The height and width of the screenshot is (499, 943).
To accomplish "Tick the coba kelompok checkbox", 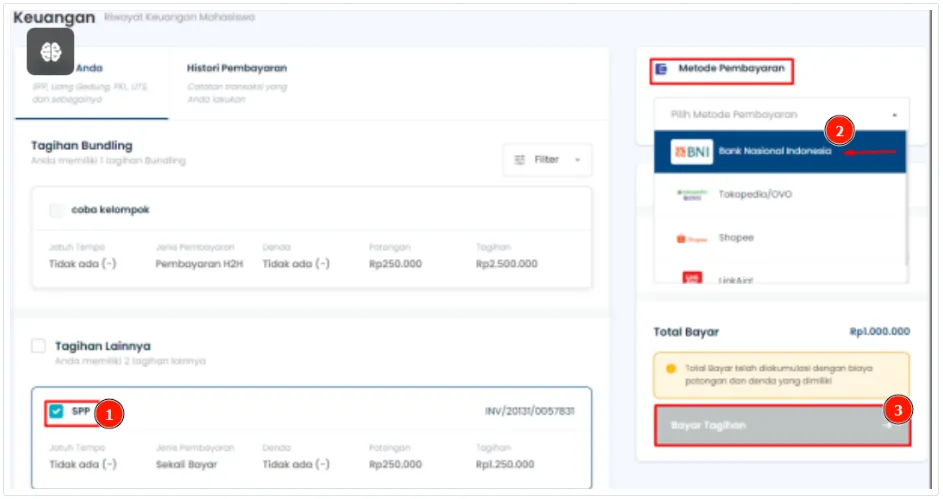I will click(56, 210).
